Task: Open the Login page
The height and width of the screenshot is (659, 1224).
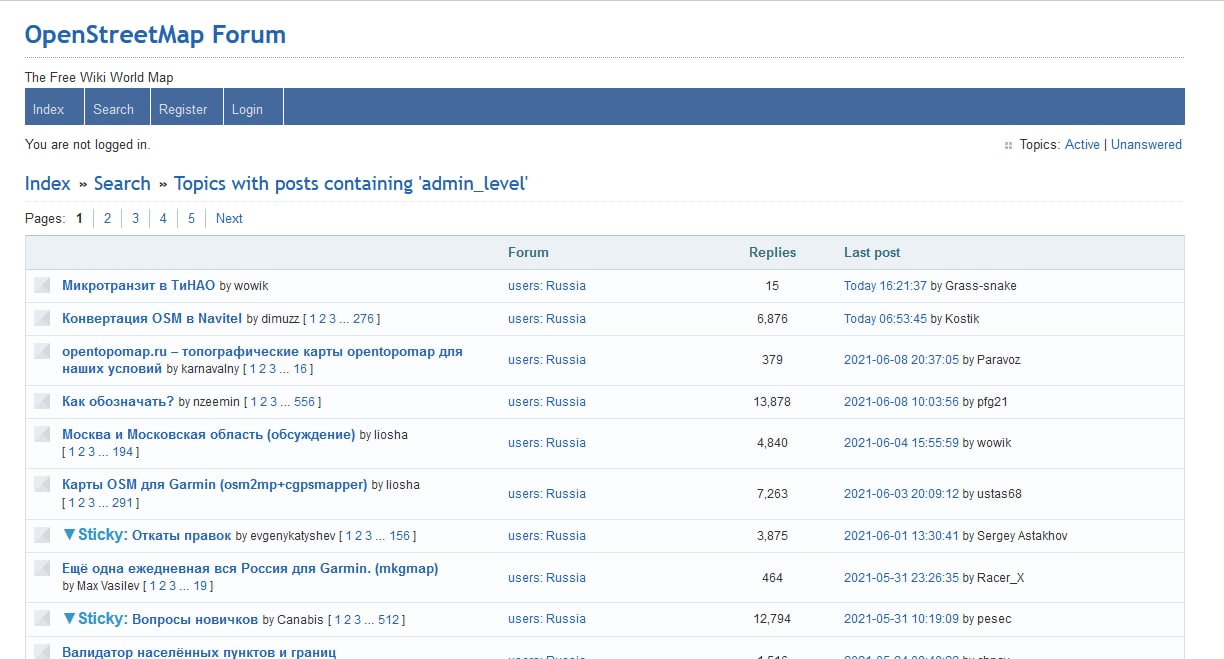Action: [x=247, y=109]
